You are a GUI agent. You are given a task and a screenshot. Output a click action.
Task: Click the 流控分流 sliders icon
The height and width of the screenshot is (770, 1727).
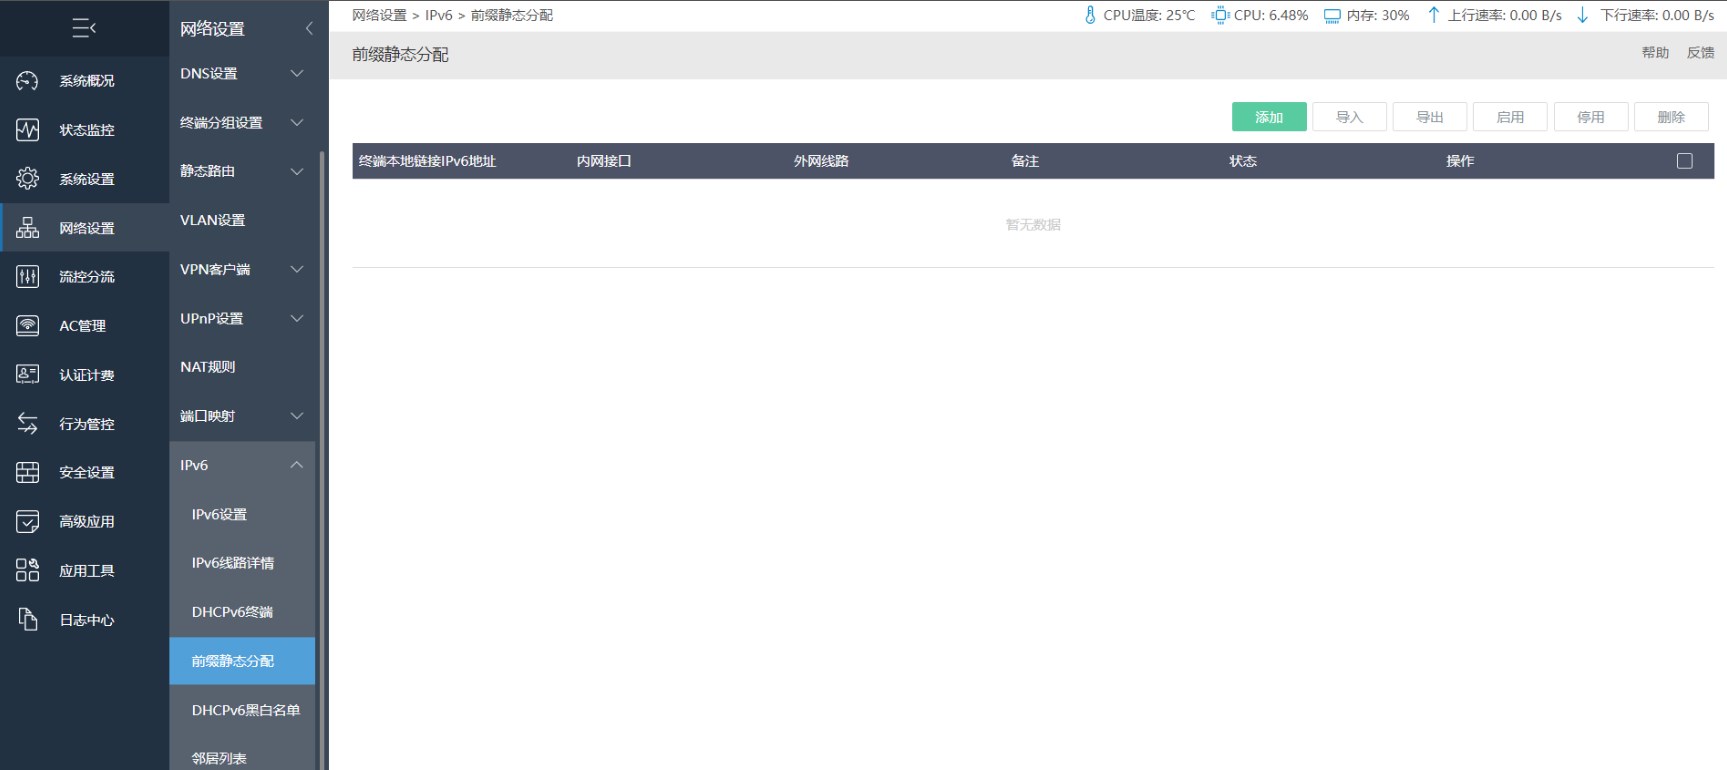(28, 277)
